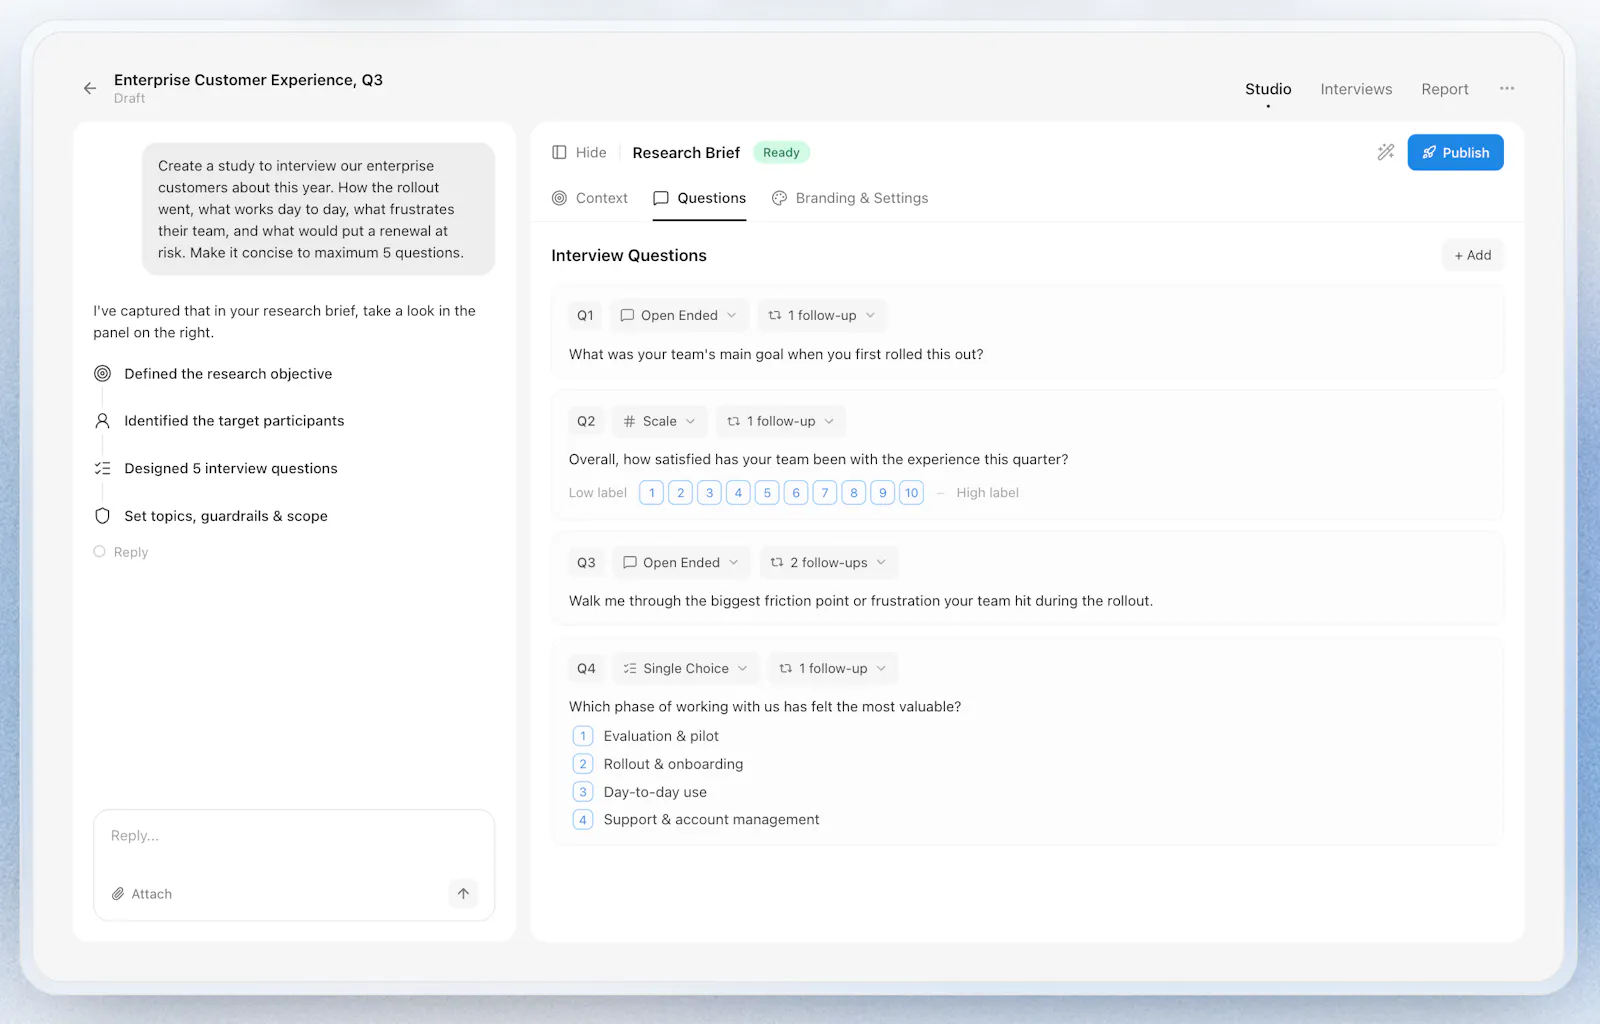Image resolution: width=1600 pixels, height=1024 pixels.
Task: Click the target icon on Context tab
Action: 559,198
